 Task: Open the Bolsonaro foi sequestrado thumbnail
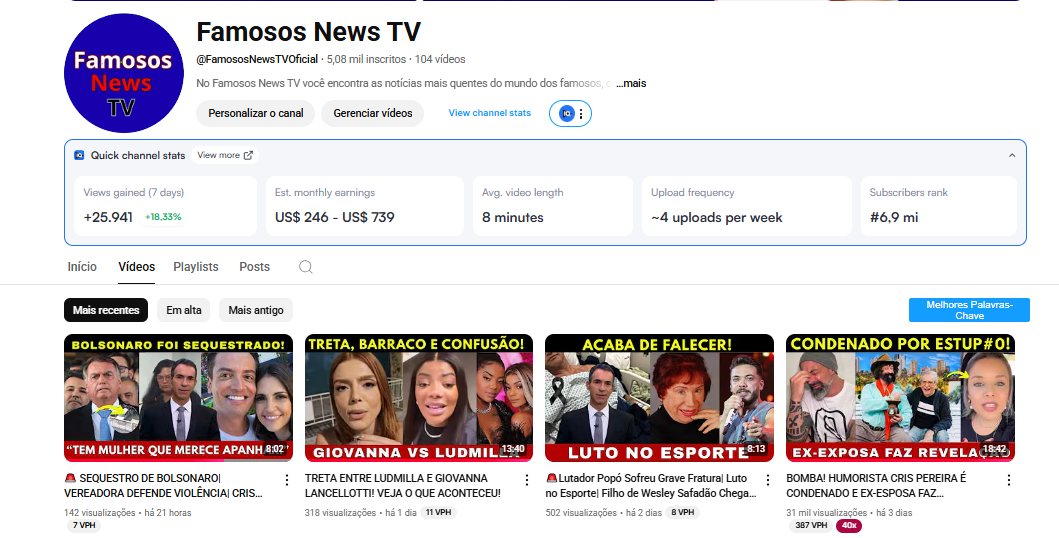point(178,398)
